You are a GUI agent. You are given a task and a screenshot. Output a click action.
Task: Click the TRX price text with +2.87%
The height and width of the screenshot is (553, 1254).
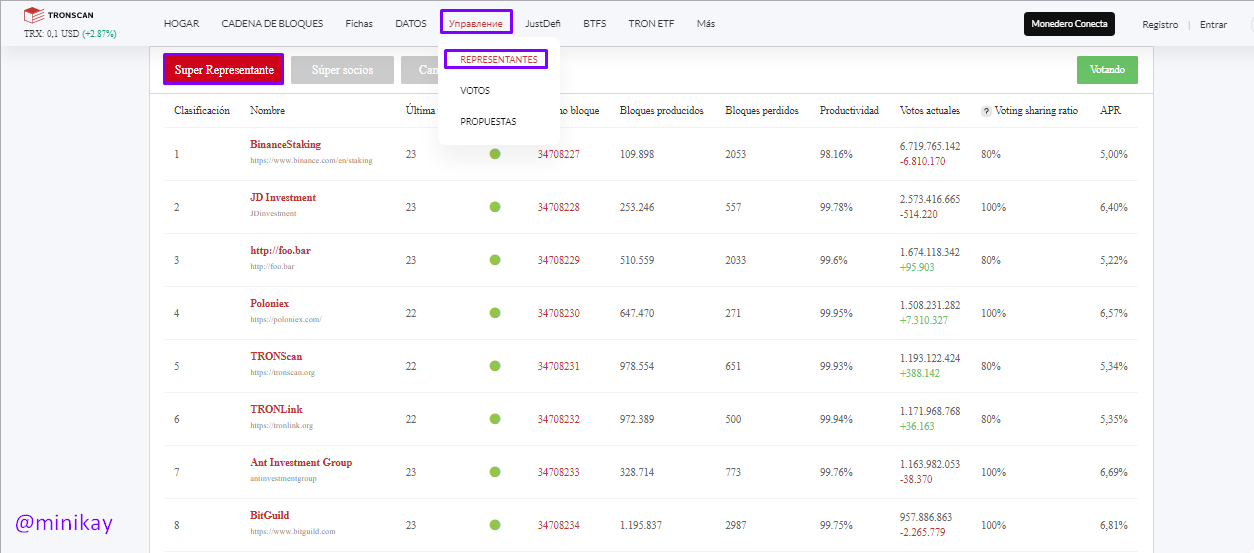[70, 34]
